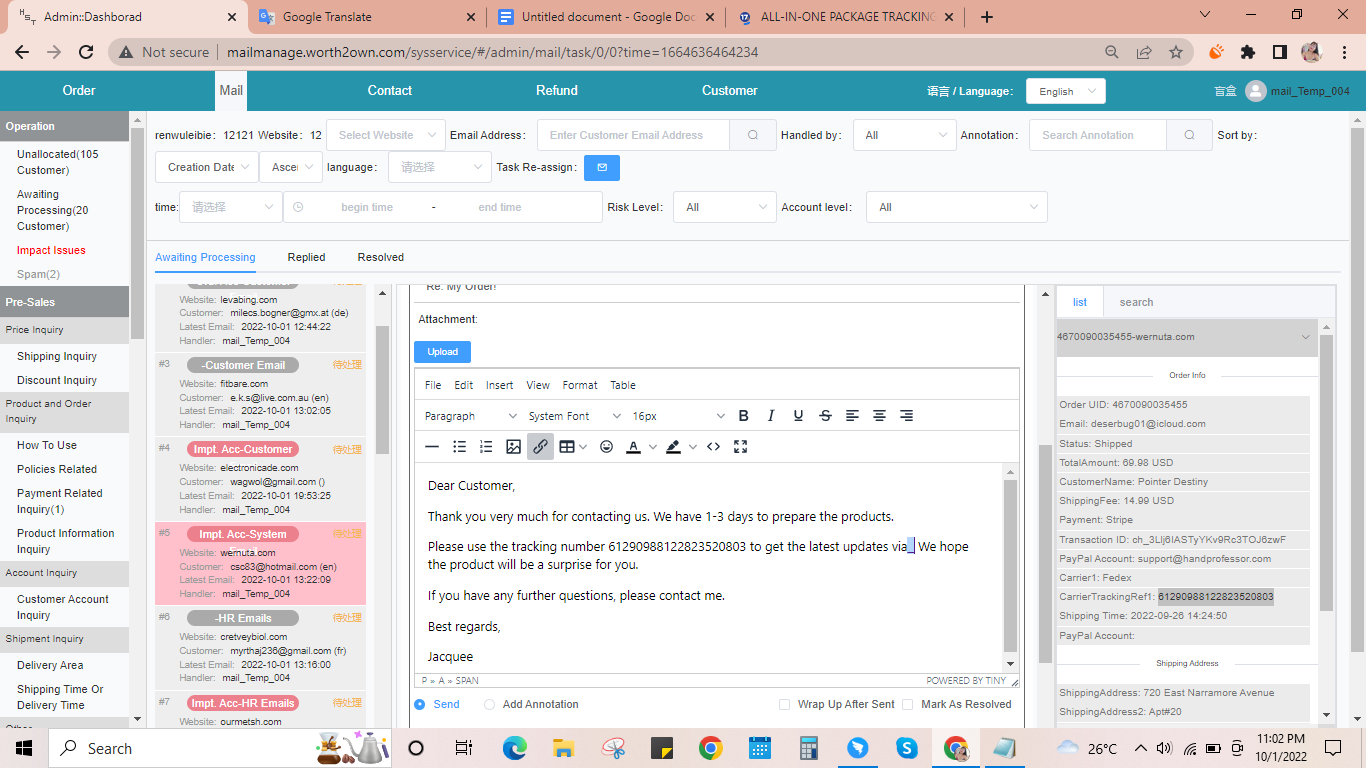Click the insert link icon
This screenshot has width=1366, height=768.
tap(540, 447)
